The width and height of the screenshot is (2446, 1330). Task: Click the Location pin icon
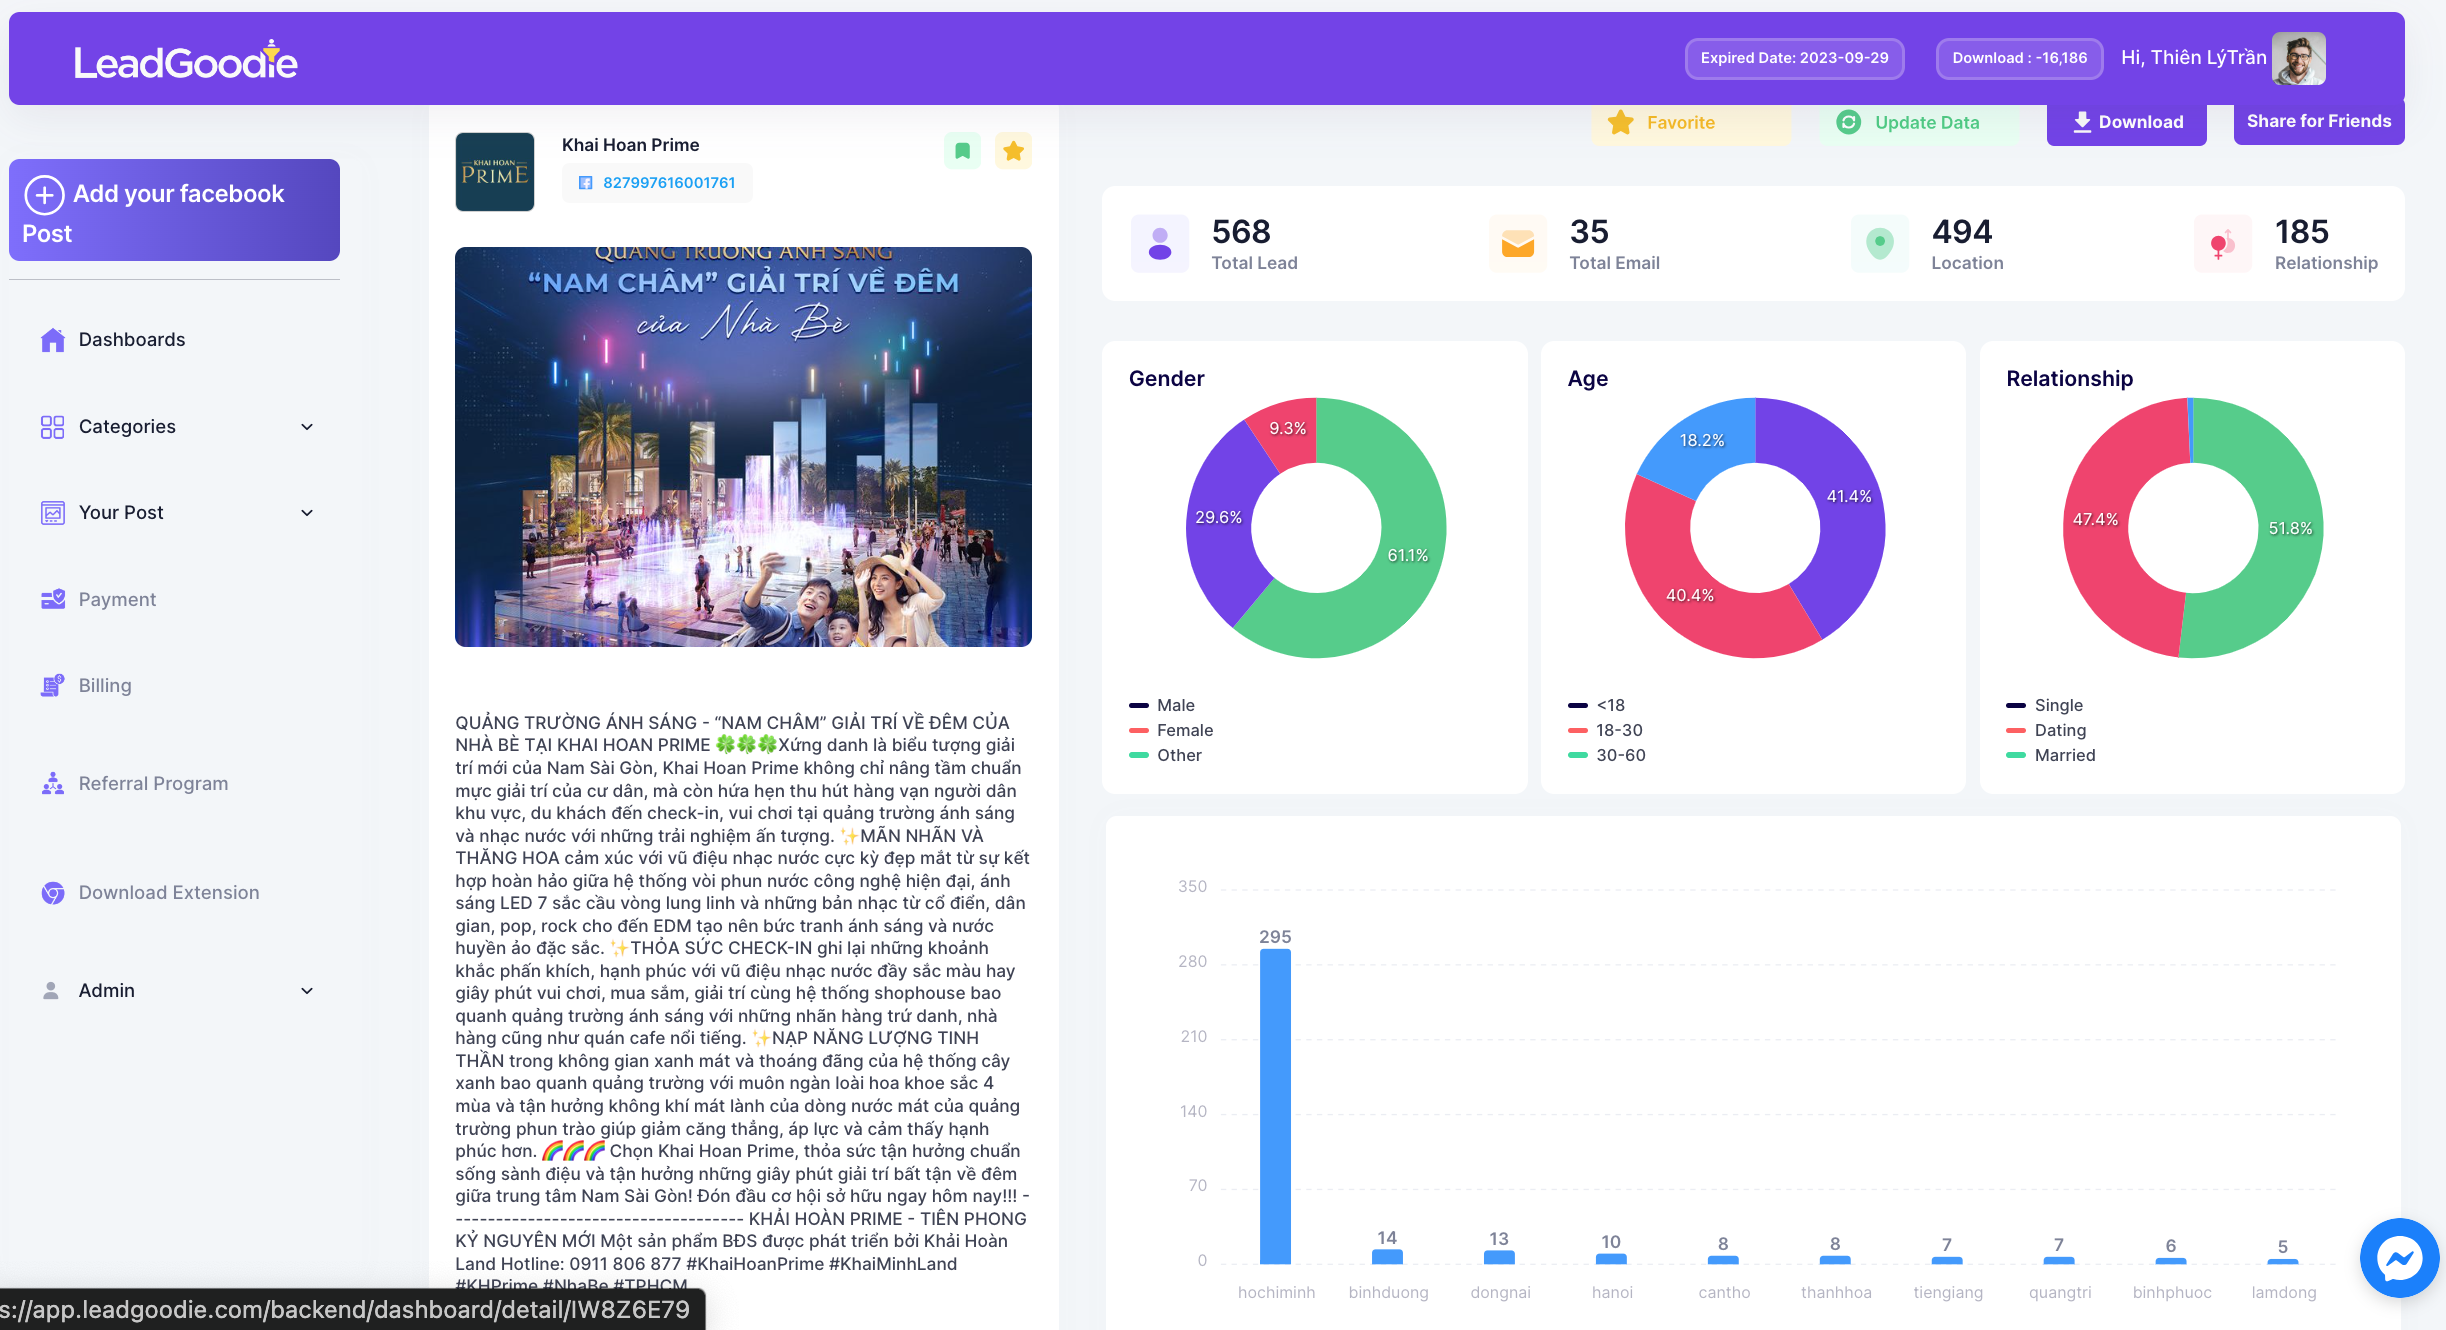(1879, 244)
